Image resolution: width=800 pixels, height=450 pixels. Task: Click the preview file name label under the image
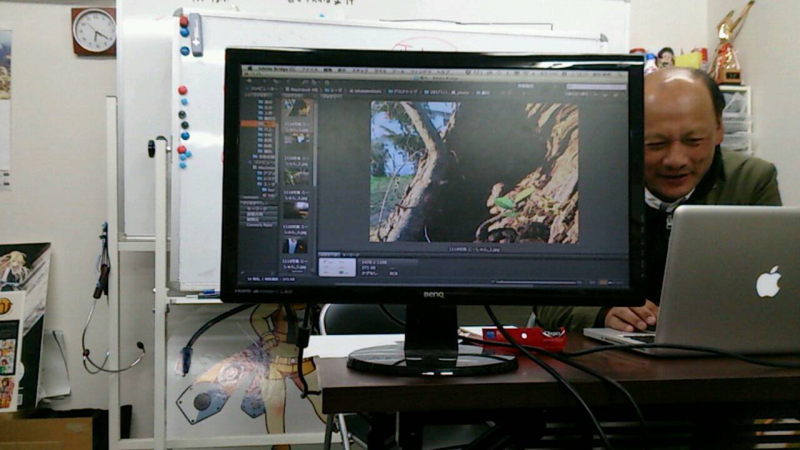coord(474,249)
